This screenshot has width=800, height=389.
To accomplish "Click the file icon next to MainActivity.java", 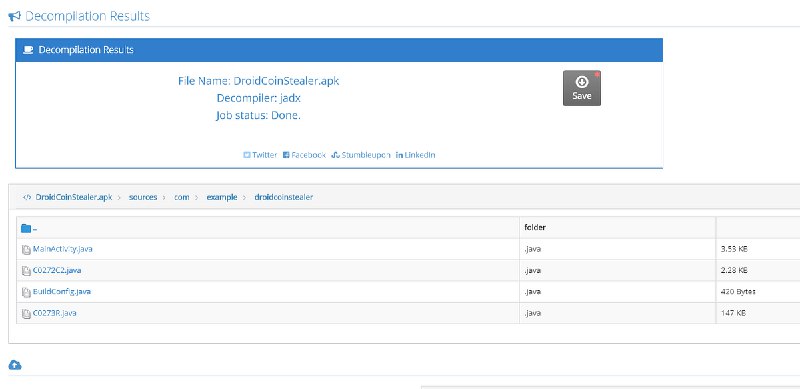I will click(26, 250).
